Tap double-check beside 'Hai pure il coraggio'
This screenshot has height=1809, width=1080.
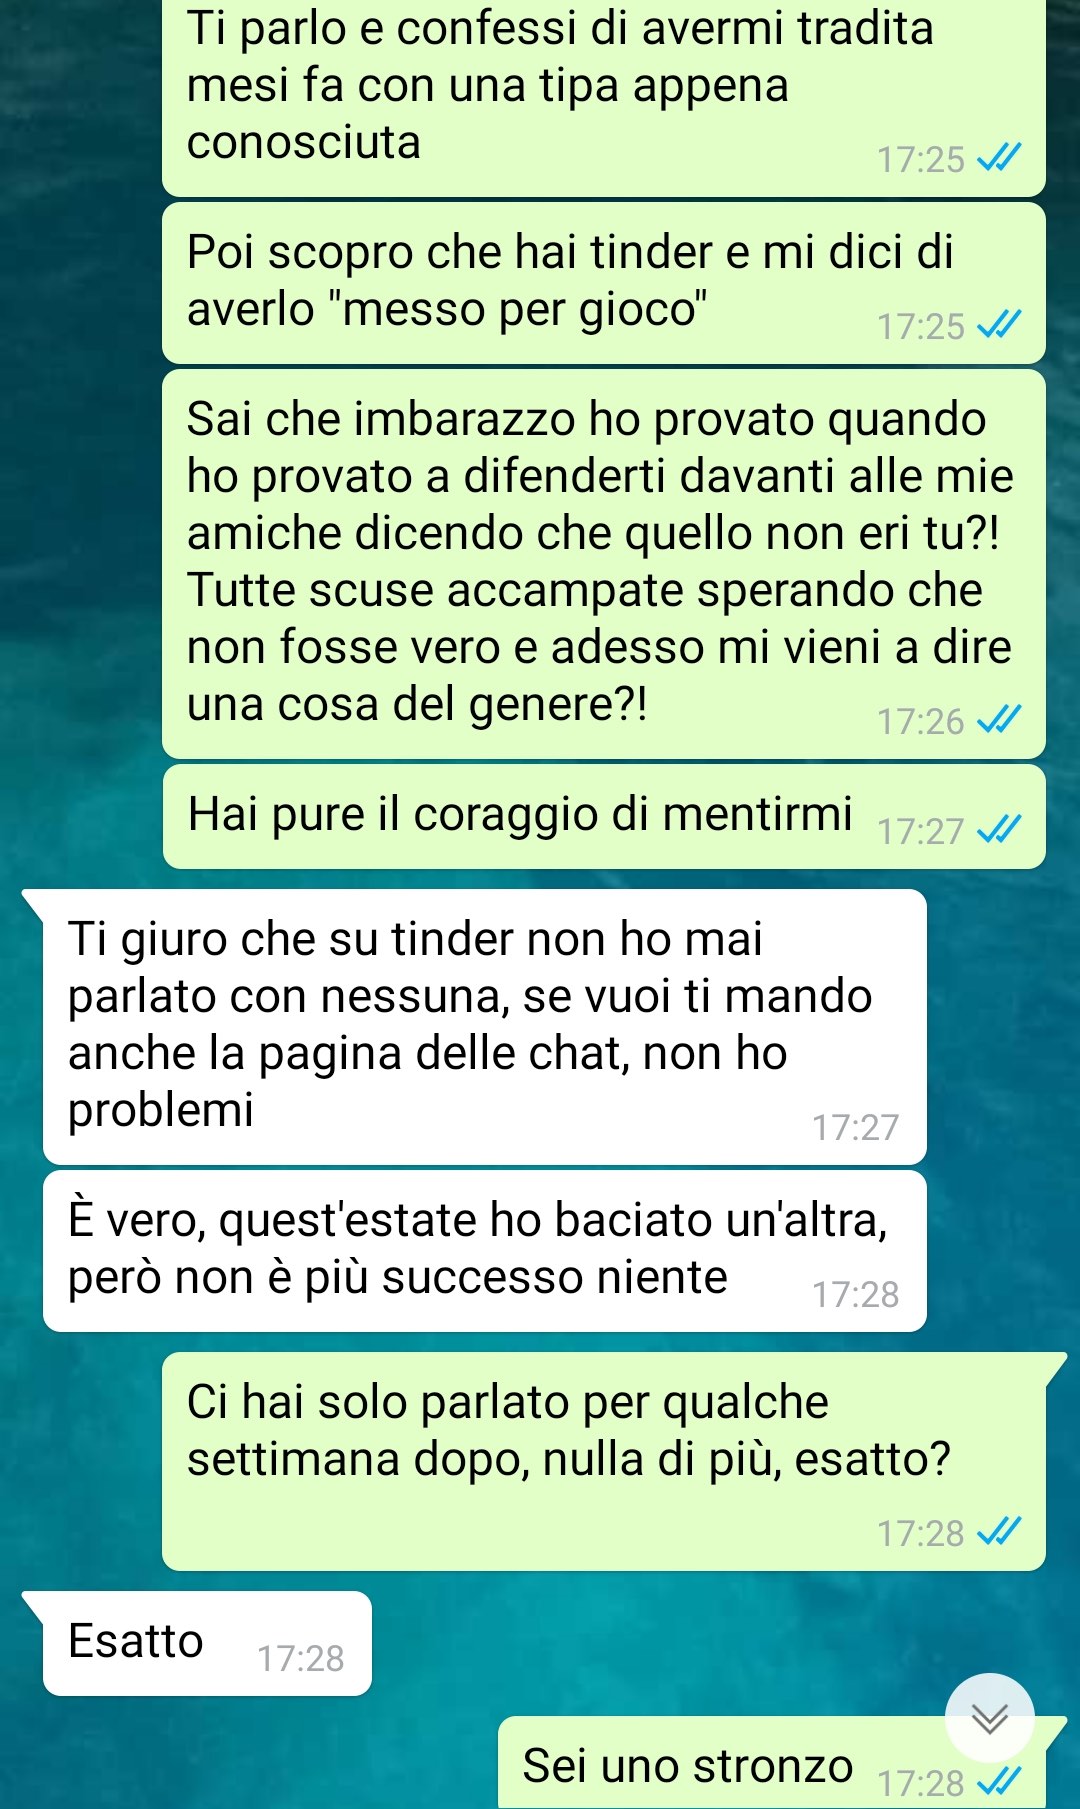[x=998, y=830]
